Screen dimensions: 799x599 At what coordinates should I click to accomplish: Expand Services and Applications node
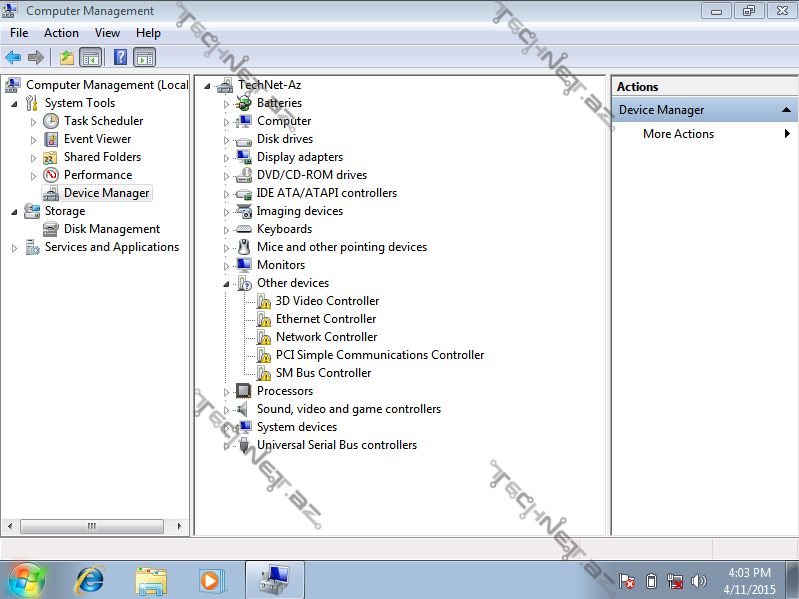(15, 247)
